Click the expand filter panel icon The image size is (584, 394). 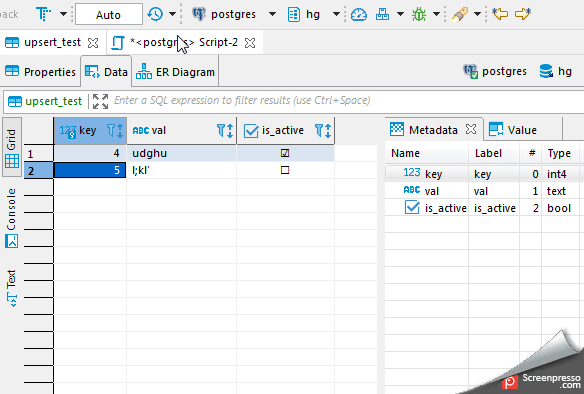click(100, 101)
